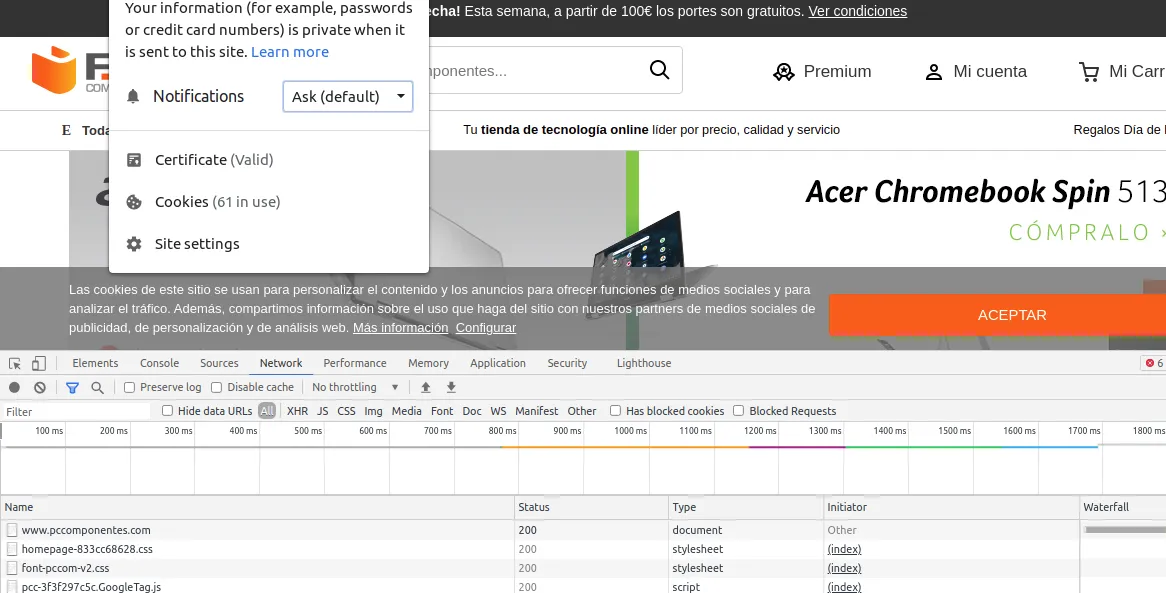Viewport: 1166px width, 593px height.
Task: Filter requests by JS
Action: coord(323,411)
